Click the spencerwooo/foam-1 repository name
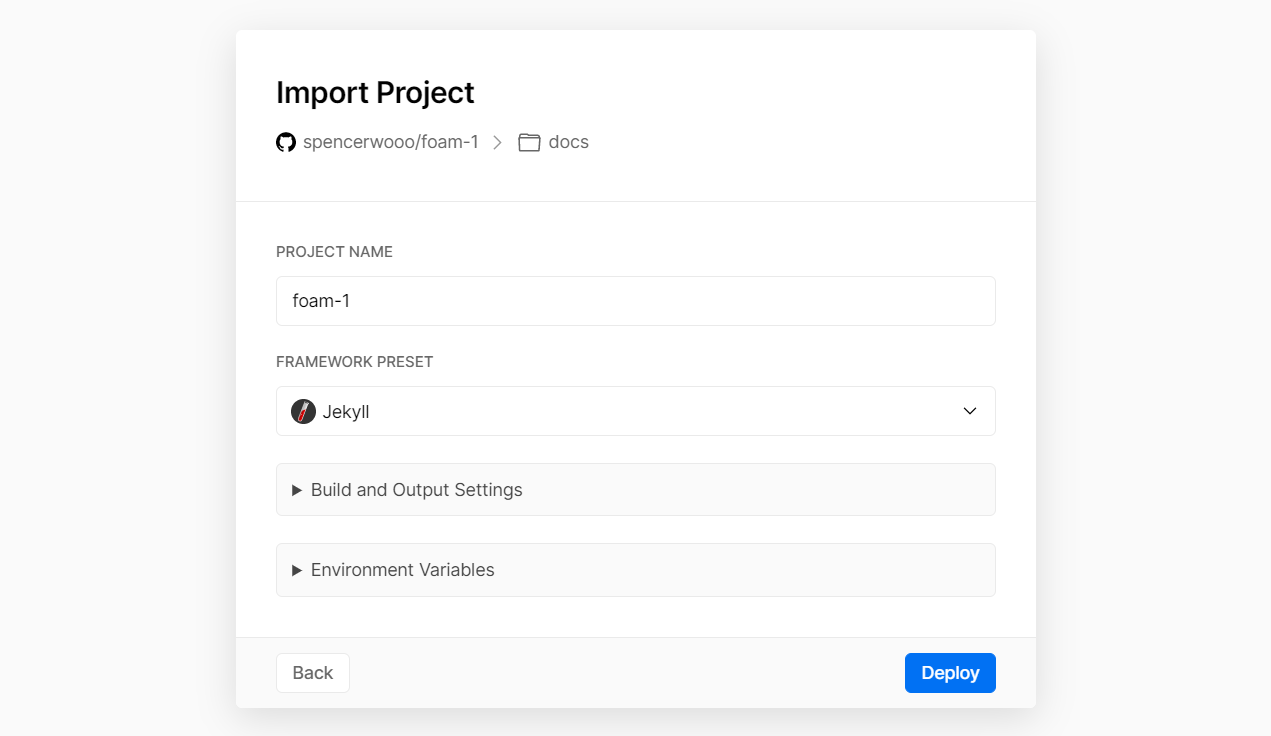 pyautogui.click(x=390, y=142)
